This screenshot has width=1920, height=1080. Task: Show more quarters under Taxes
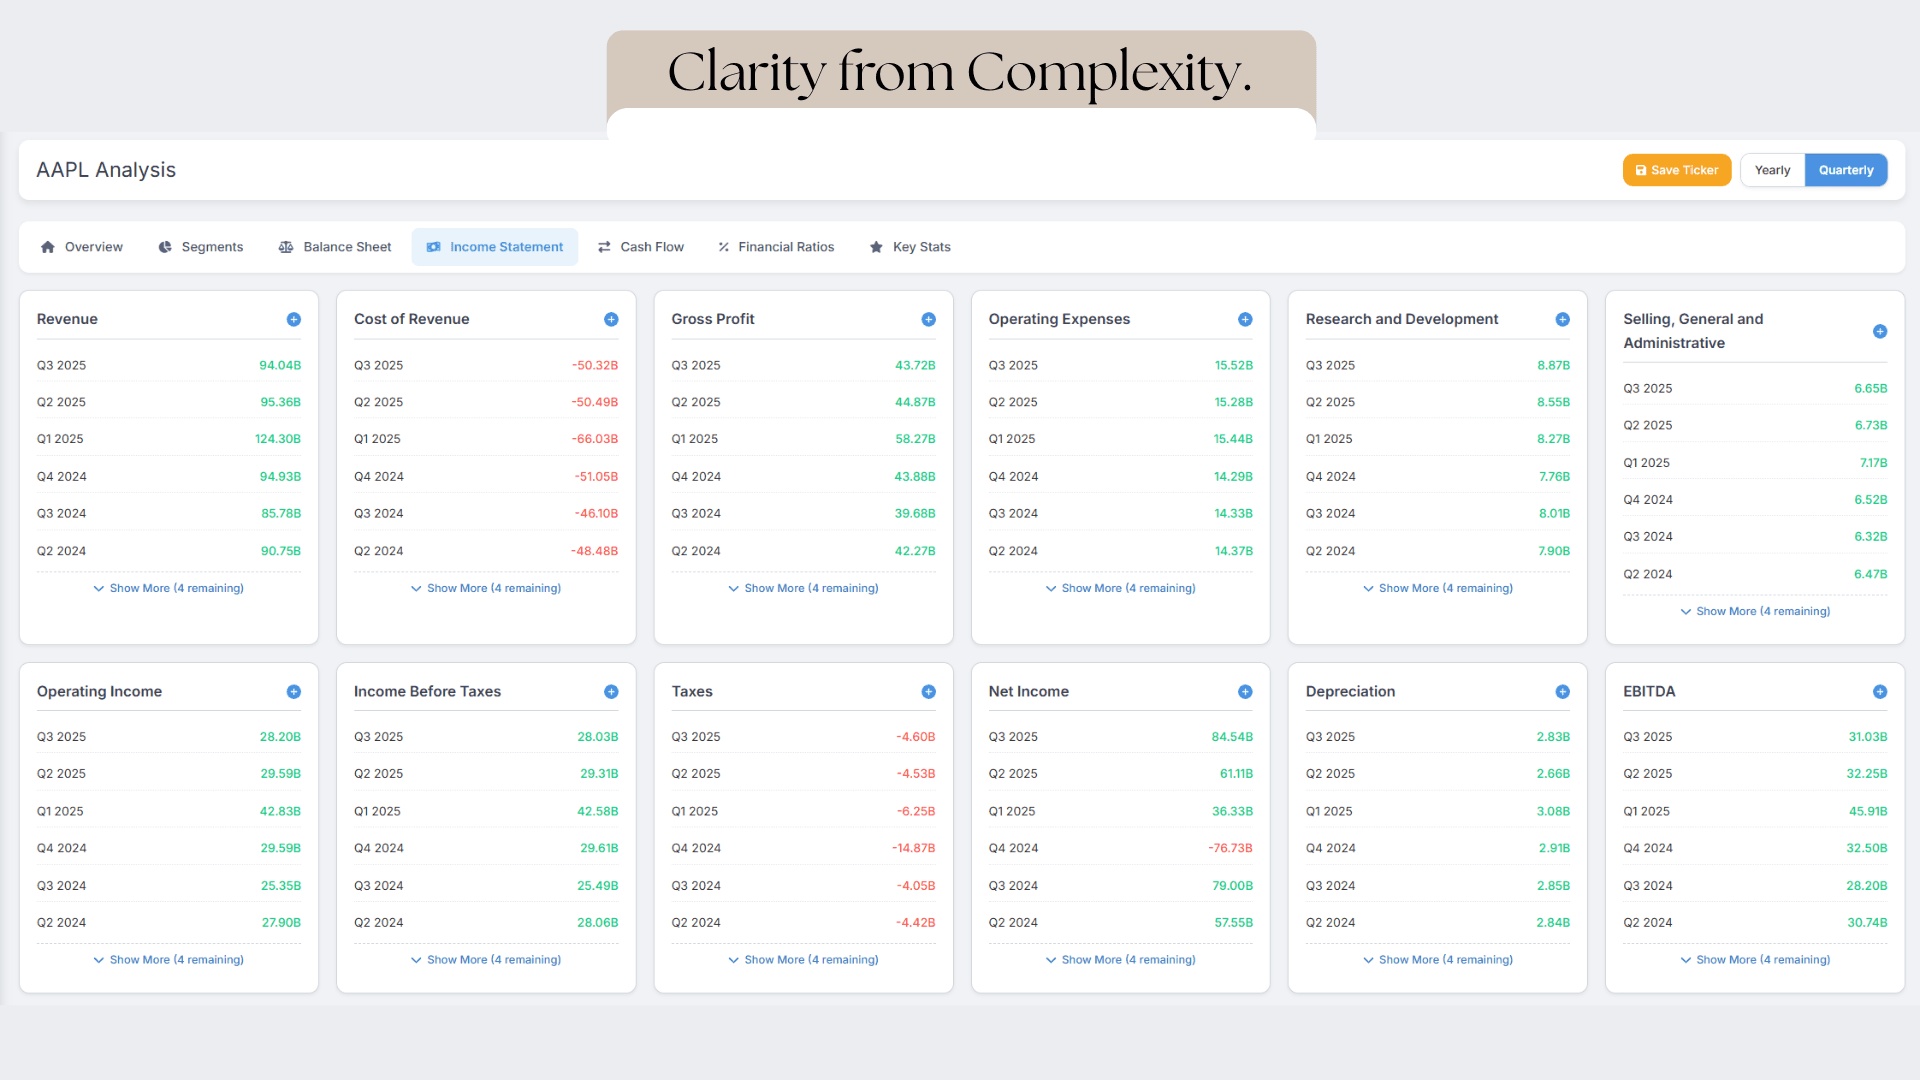(x=803, y=959)
